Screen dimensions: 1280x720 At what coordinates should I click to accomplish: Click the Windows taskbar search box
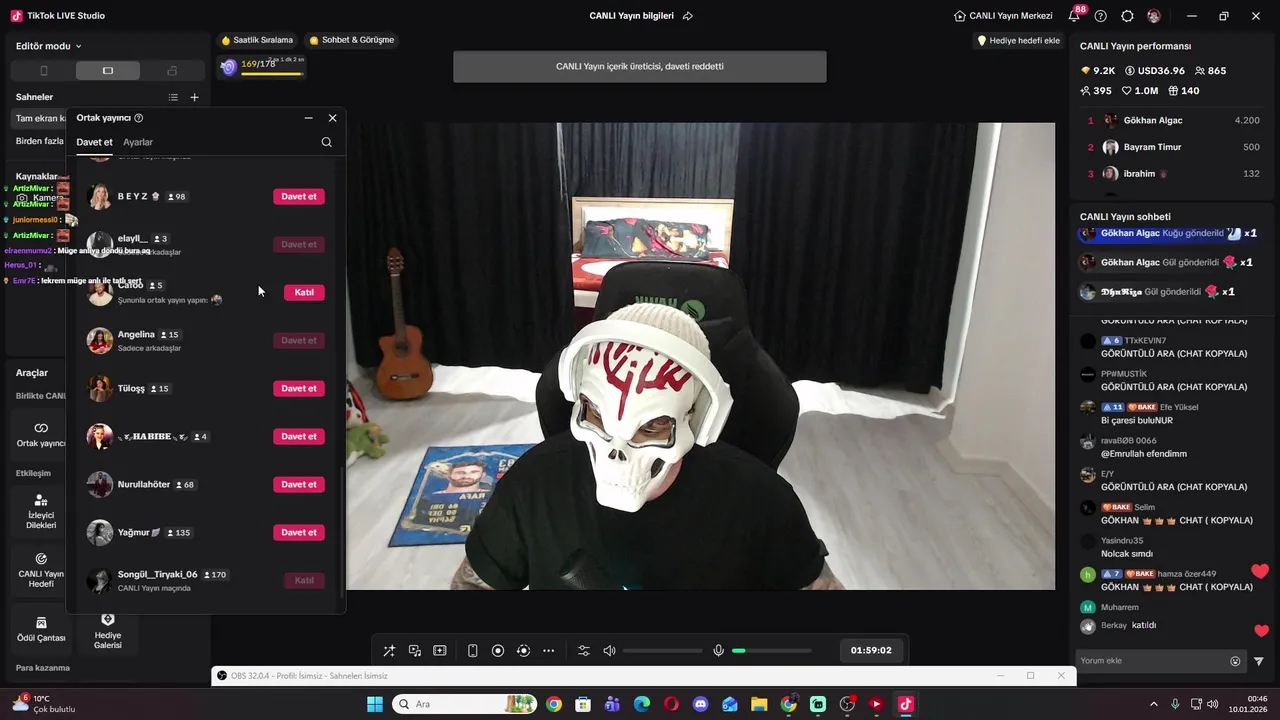pyautogui.click(x=466, y=704)
